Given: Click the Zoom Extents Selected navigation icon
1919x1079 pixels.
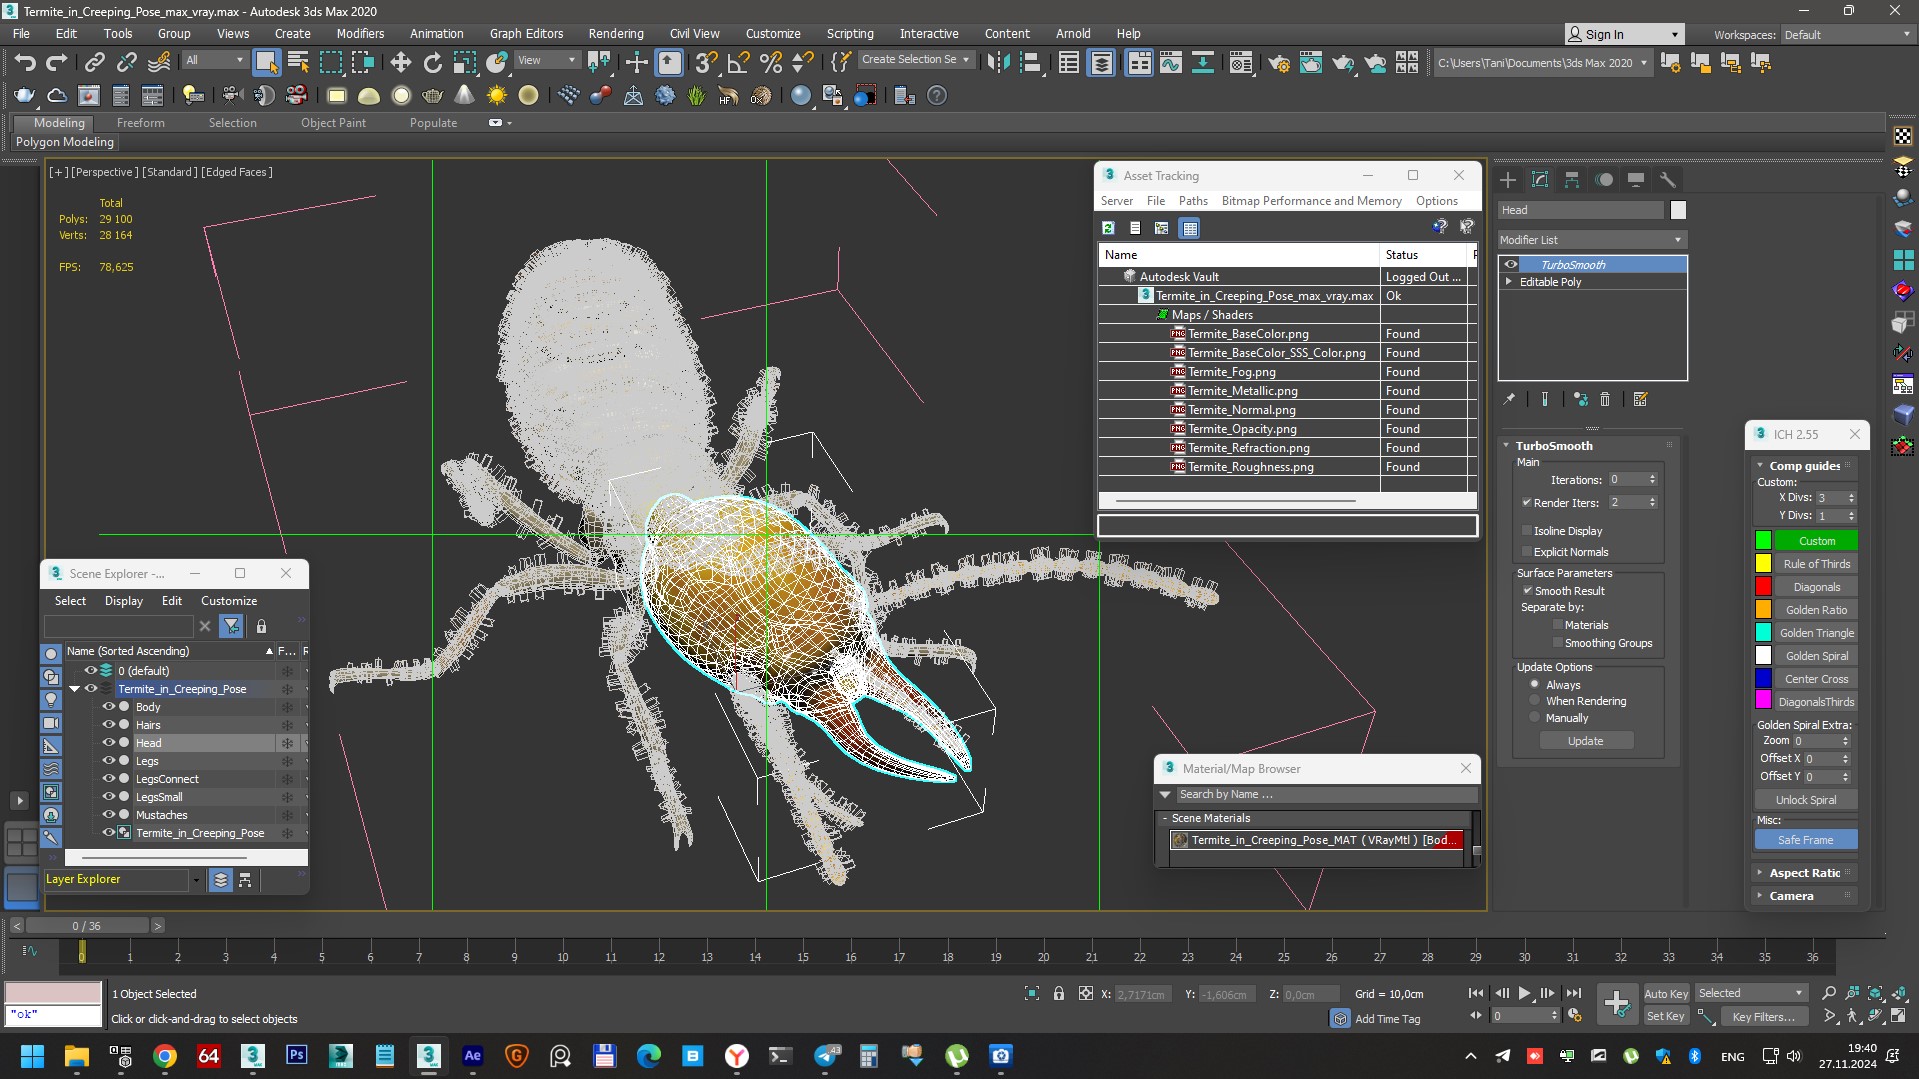Looking at the screenshot, I should pyautogui.click(x=1875, y=993).
